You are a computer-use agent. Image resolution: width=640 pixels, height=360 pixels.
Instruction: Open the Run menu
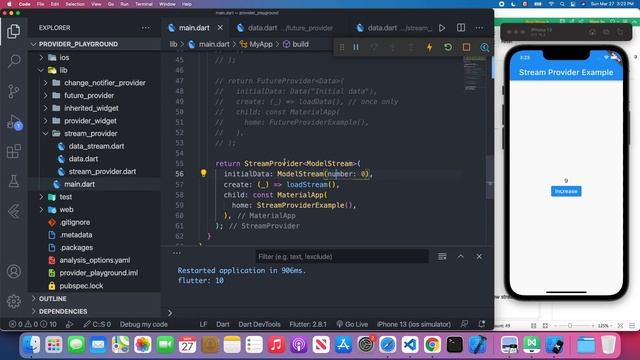[124, 4]
